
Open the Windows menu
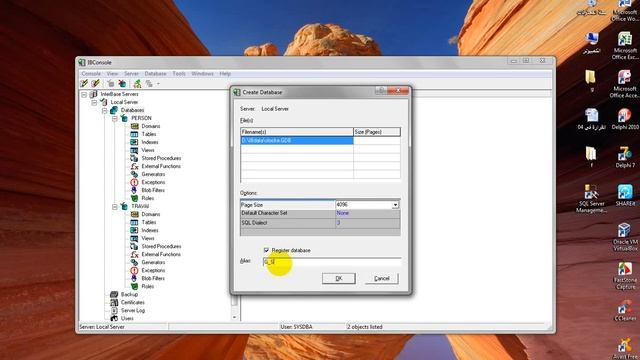pyautogui.click(x=202, y=73)
